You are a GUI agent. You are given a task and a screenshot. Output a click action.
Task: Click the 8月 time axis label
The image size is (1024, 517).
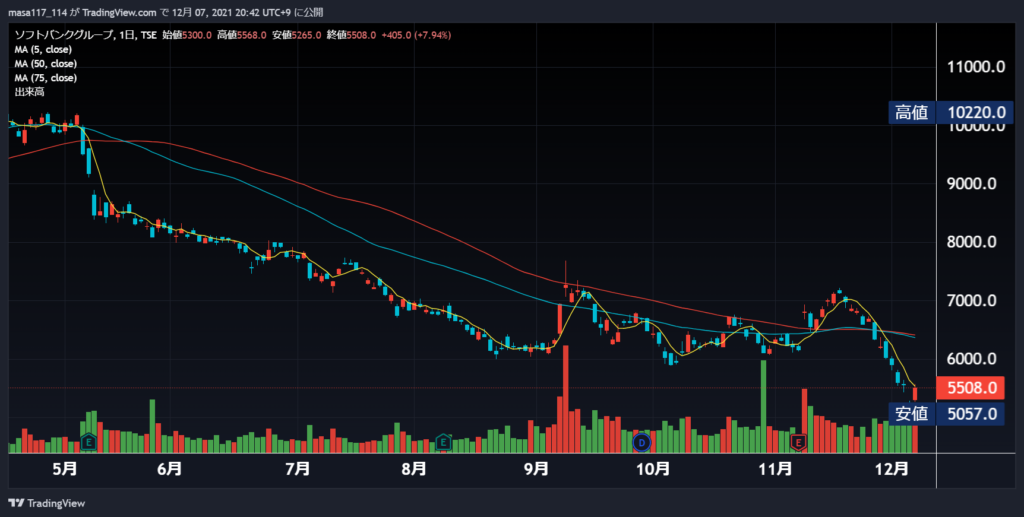(x=413, y=469)
